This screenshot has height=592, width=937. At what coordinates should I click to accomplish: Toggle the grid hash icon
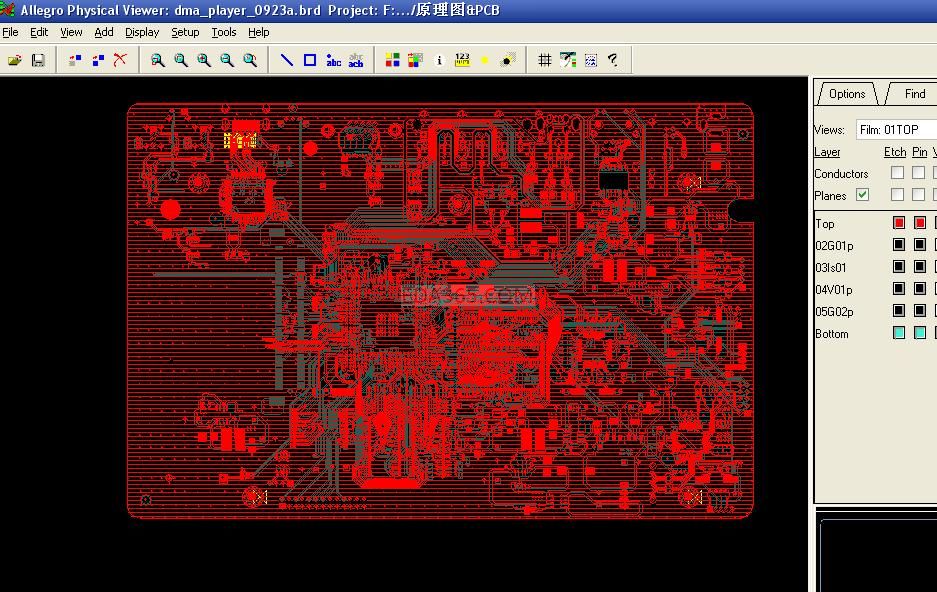pos(544,60)
